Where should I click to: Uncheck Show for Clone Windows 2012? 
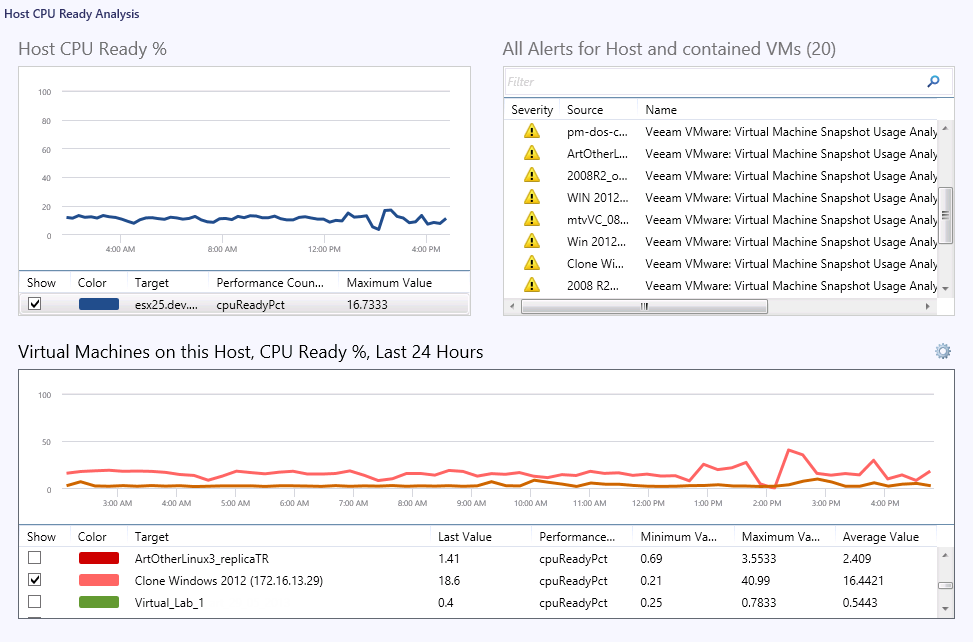pyautogui.click(x=35, y=580)
